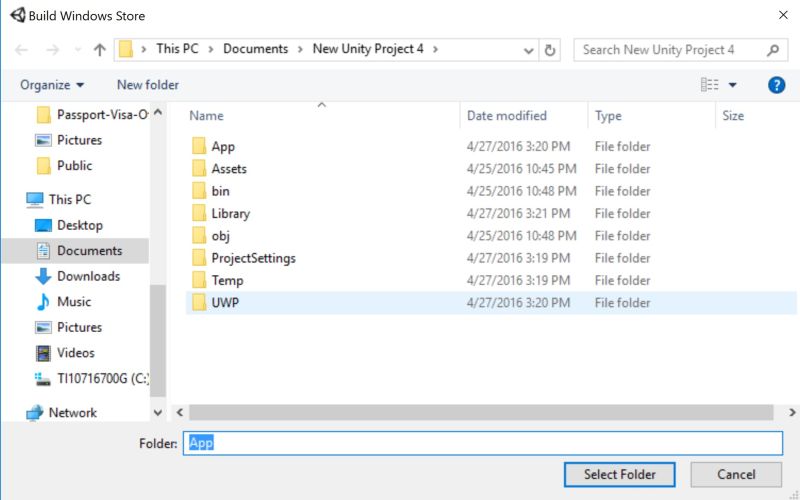Image resolution: width=800 pixels, height=500 pixels.
Task: Select the Temp folder icon
Action: tap(199, 280)
